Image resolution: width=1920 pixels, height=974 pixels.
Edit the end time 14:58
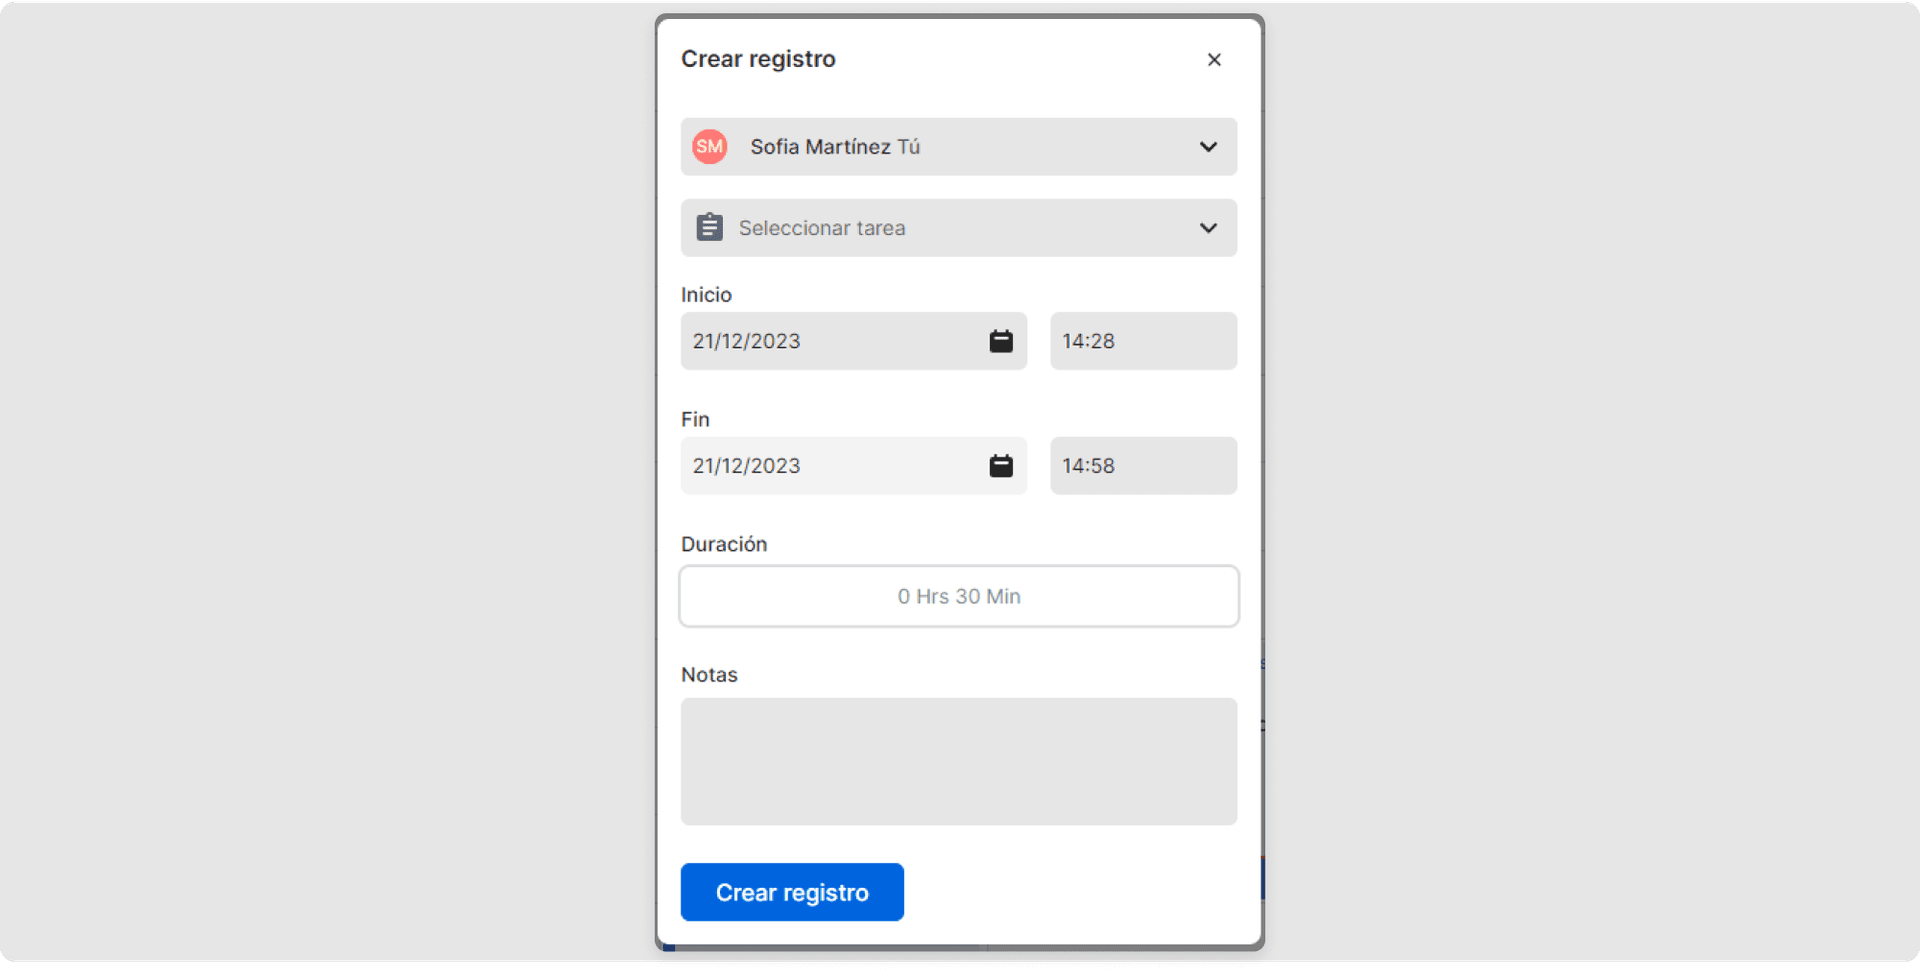[x=1143, y=466]
